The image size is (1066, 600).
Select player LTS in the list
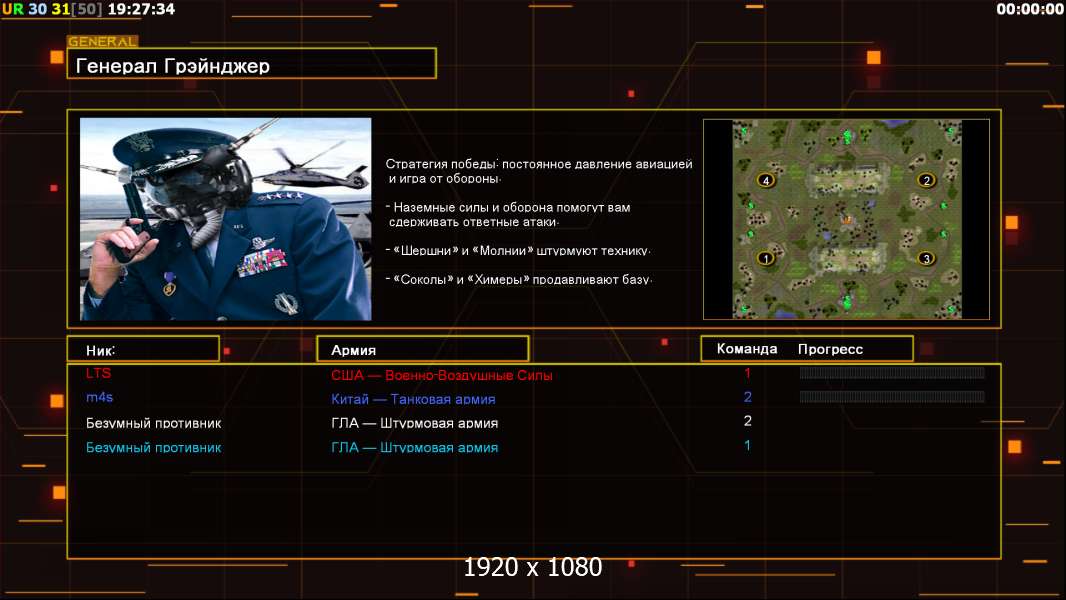99,373
